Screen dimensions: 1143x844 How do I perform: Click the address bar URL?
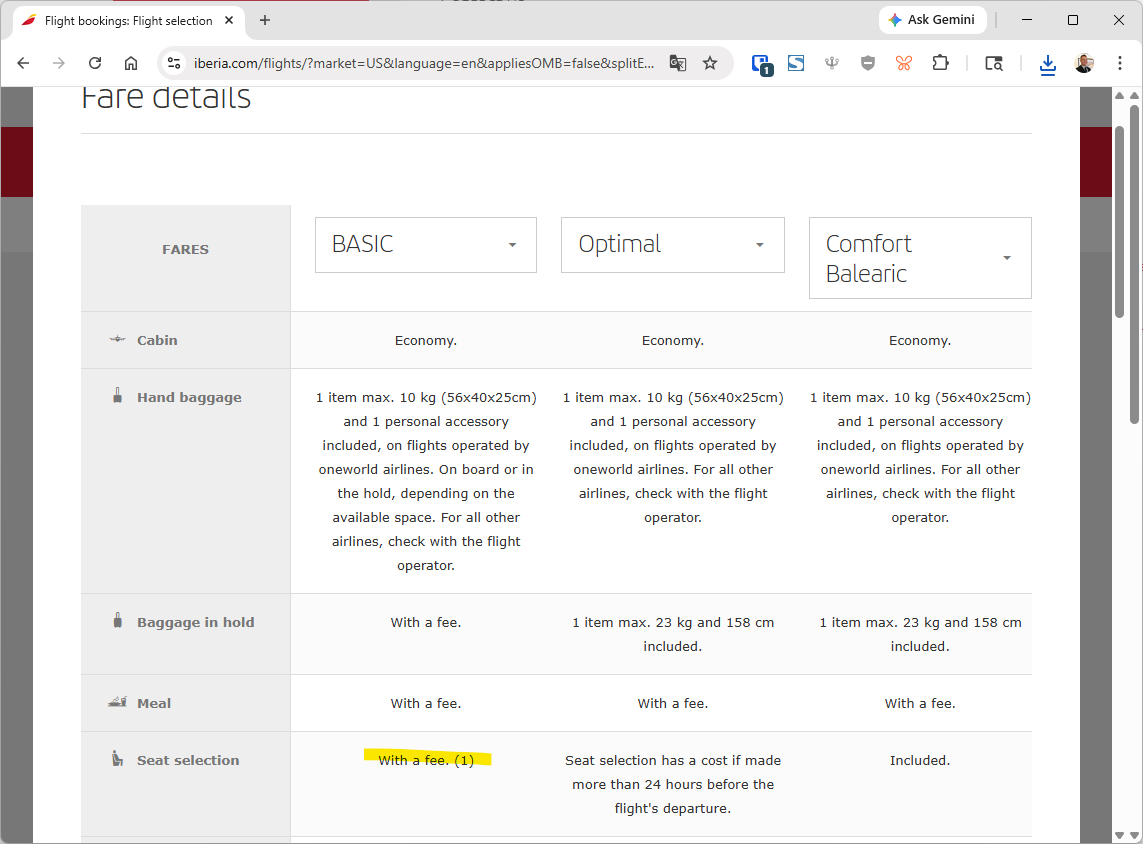click(x=423, y=63)
